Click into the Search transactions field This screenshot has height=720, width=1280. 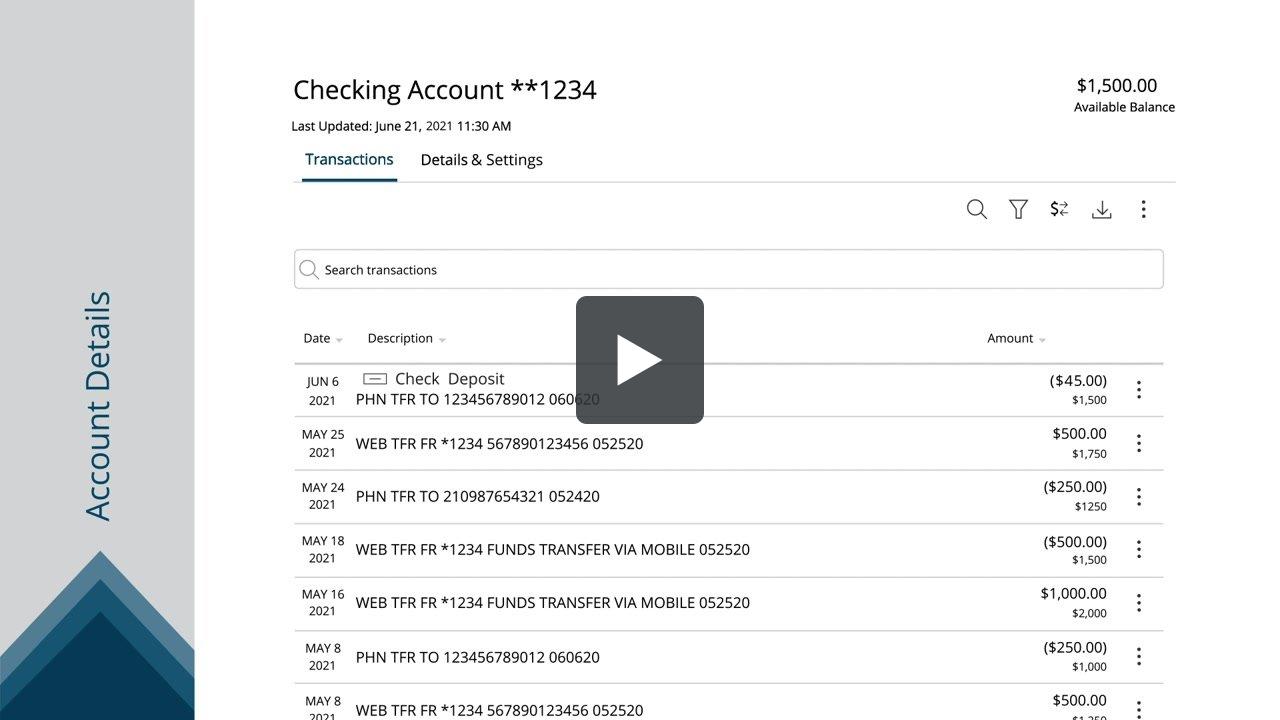coord(729,269)
